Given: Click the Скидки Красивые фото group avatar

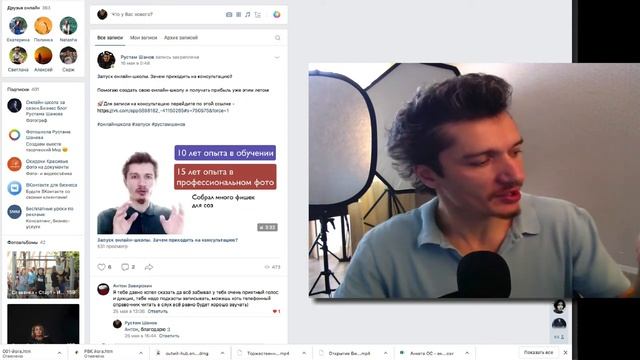Looking at the screenshot, I should [x=14, y=164].
